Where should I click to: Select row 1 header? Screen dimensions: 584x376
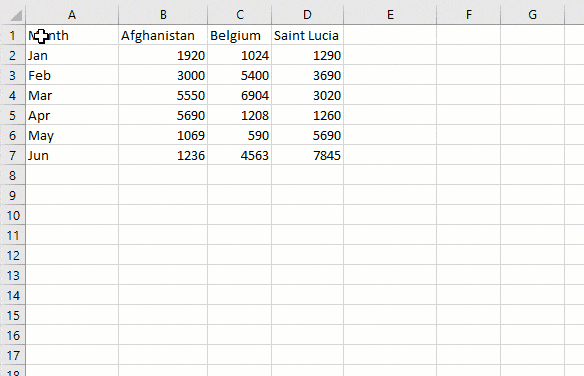13,35
